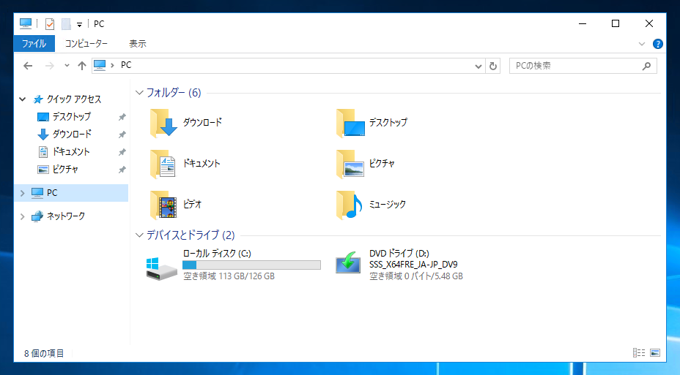
Task: Click the フォルダー (6) header text
Action: coord(173,93)
